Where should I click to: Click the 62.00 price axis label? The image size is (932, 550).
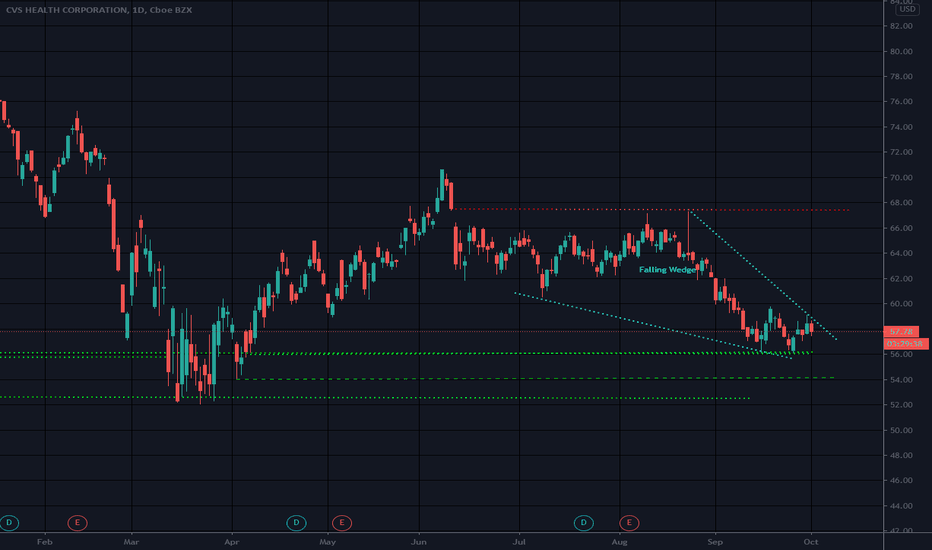[901, 278]
